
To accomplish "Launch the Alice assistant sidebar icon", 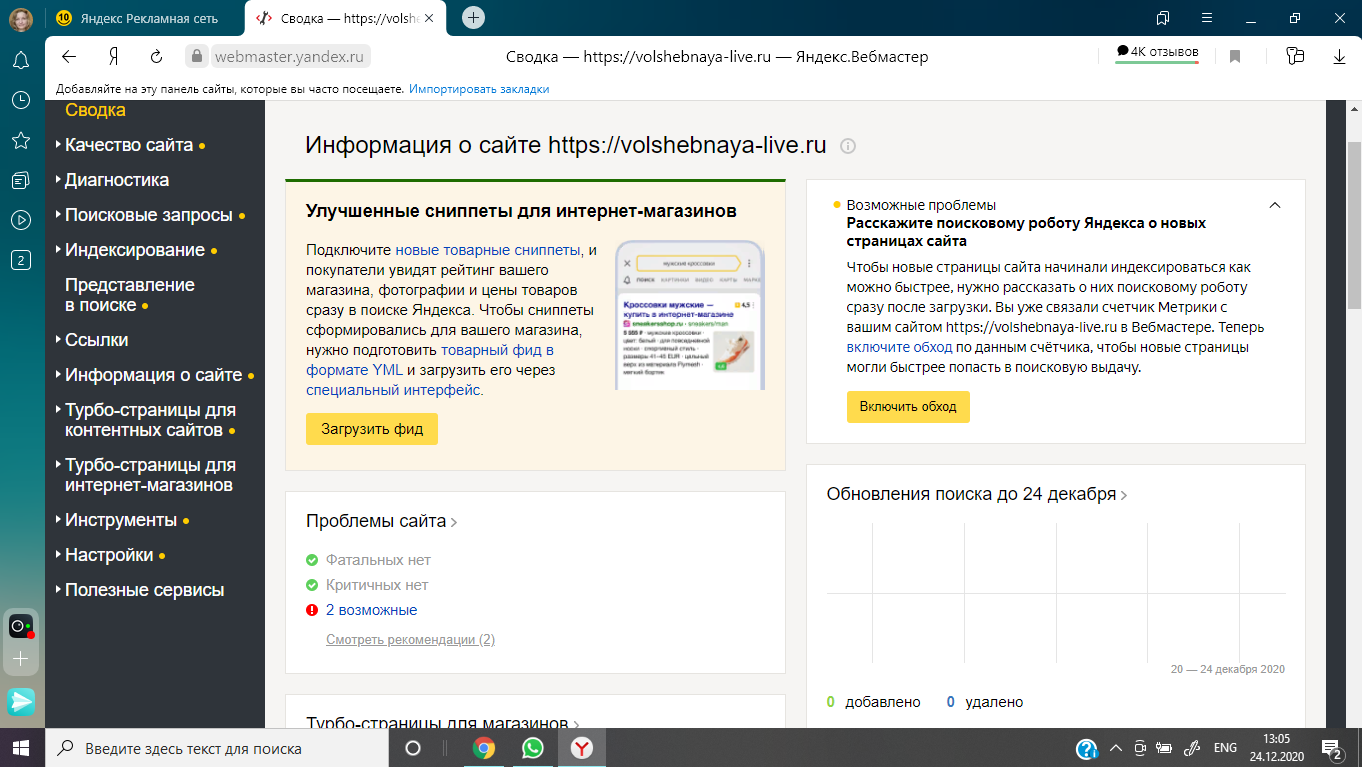I will coord(21,627).
